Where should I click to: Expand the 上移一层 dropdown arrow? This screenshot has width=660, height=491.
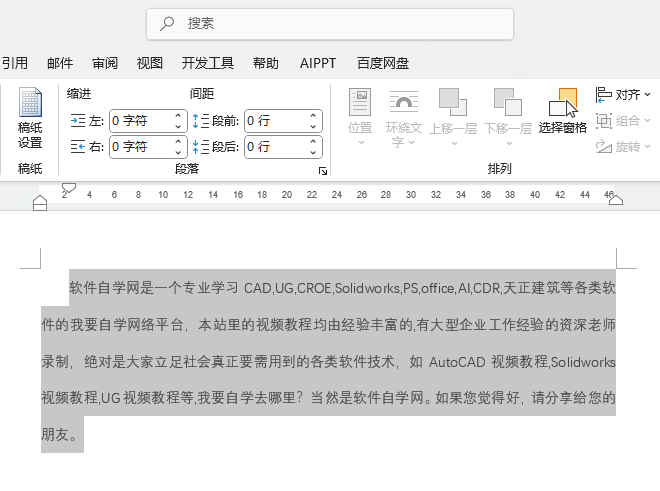[454, 143]
